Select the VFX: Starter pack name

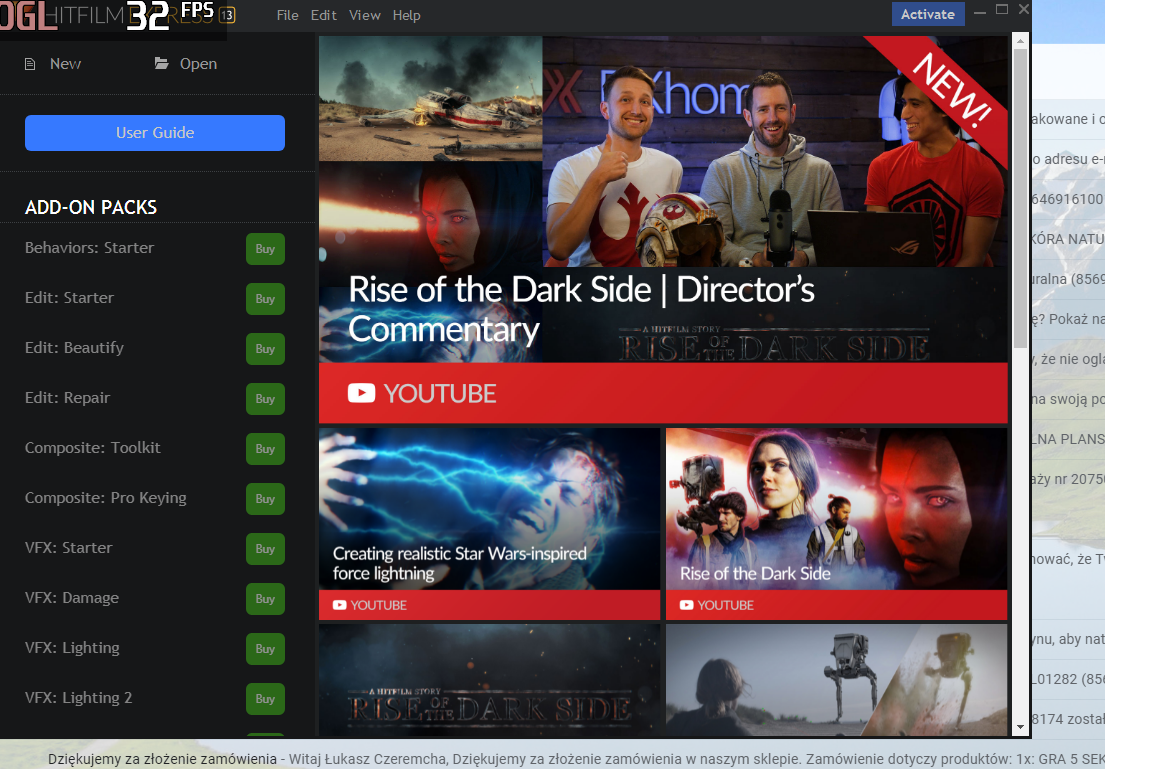(68, 547)
